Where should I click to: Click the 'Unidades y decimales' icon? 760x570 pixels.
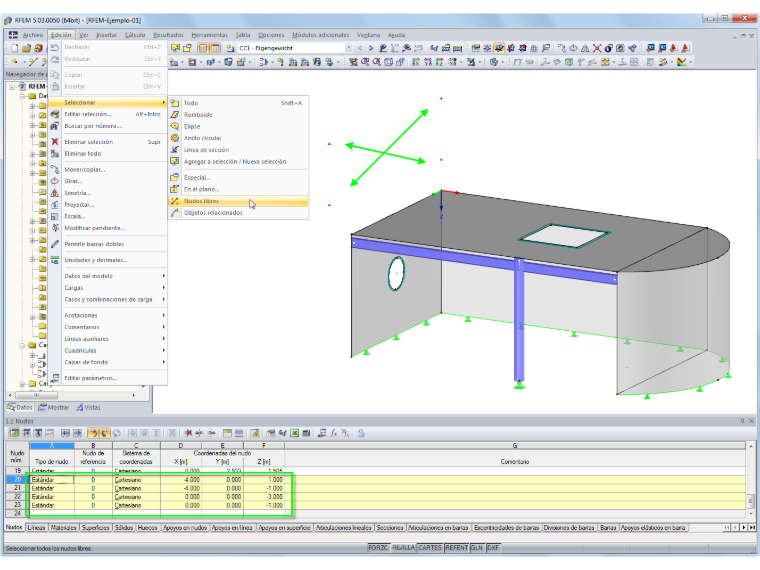pos(55,260)
